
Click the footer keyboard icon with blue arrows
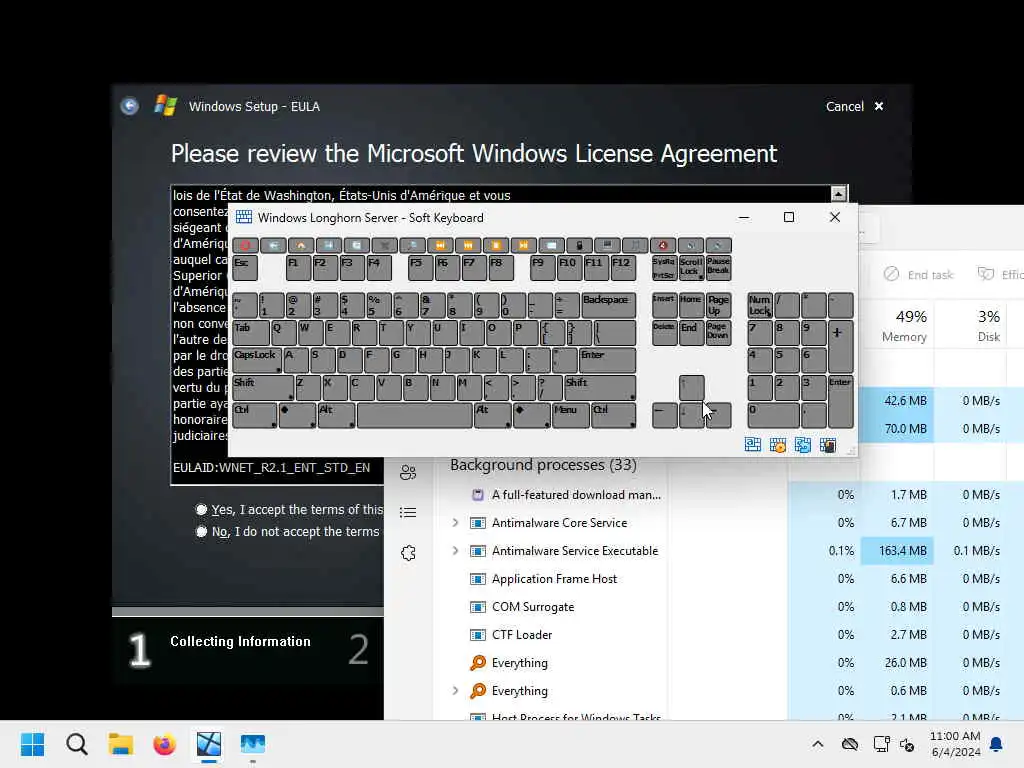coord(803,445)
